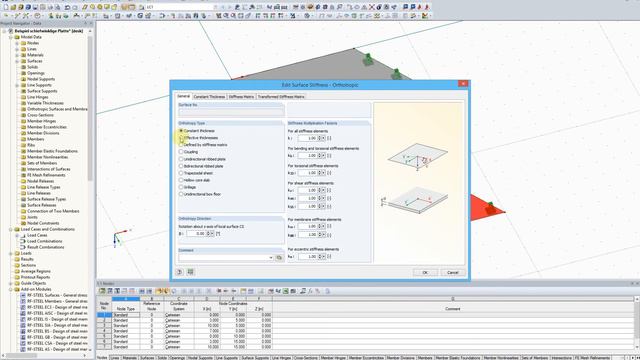
Task: Click the Open file folder icon in toolbar
Action: (x=13, y=7)
